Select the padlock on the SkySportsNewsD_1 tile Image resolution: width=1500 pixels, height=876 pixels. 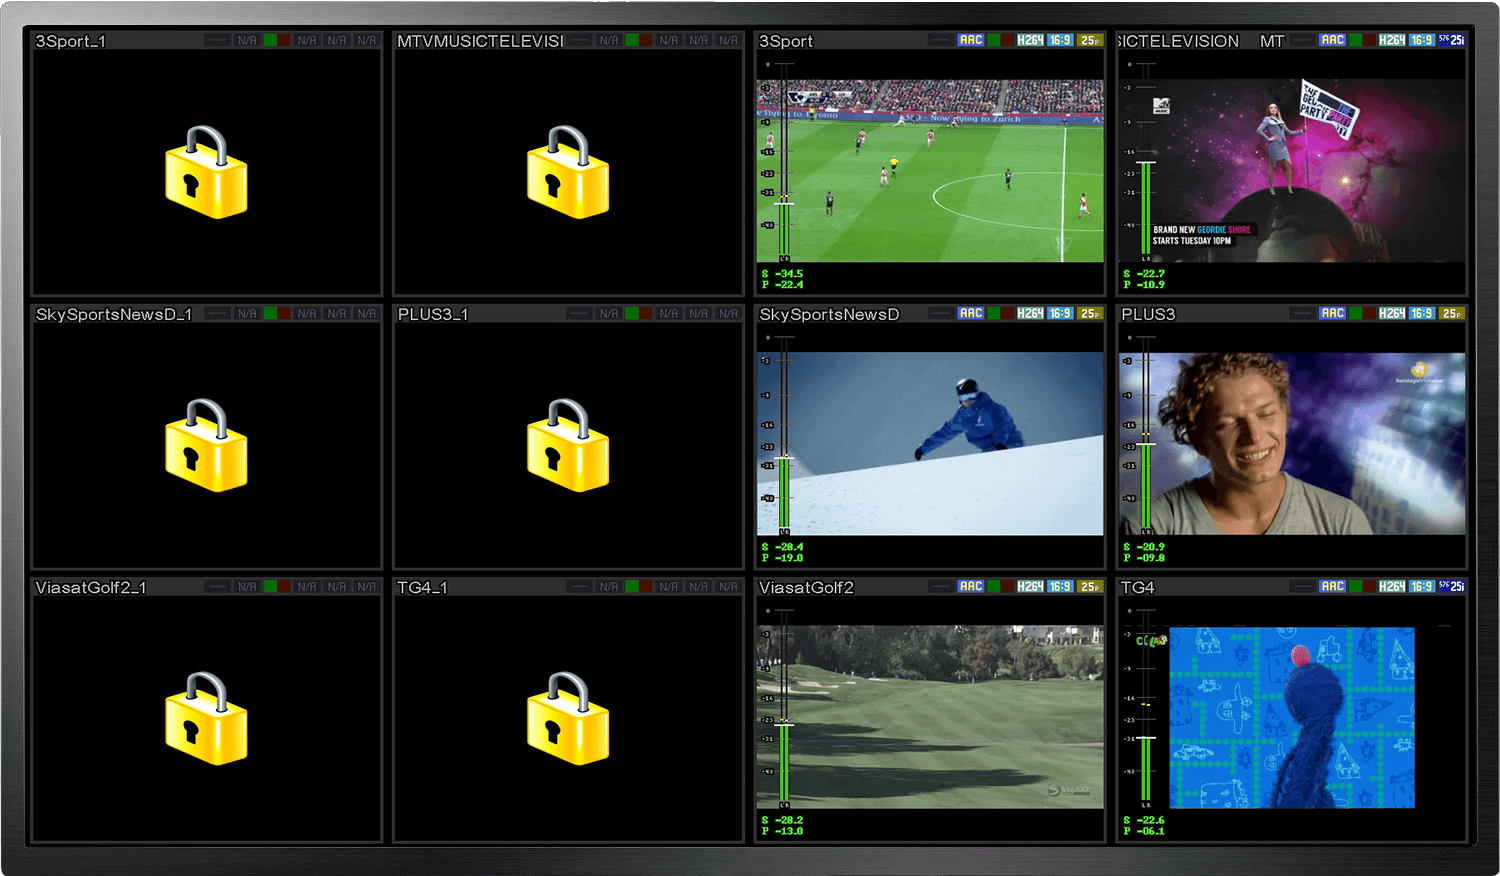(206, 445)
